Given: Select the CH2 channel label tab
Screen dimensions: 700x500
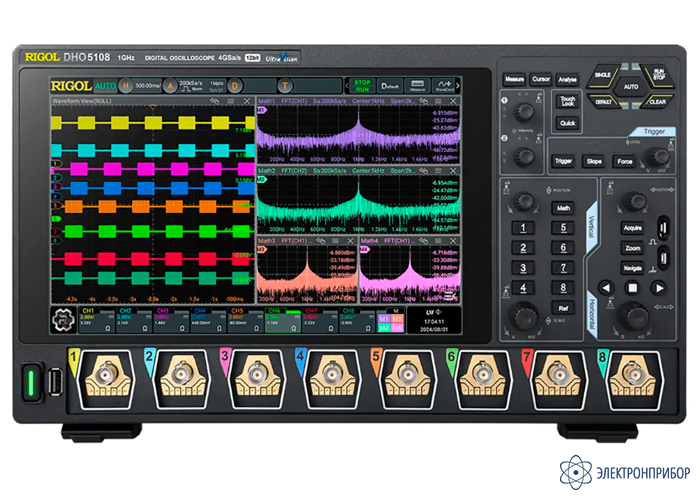Looking at the screenshot, I should 125,311.
